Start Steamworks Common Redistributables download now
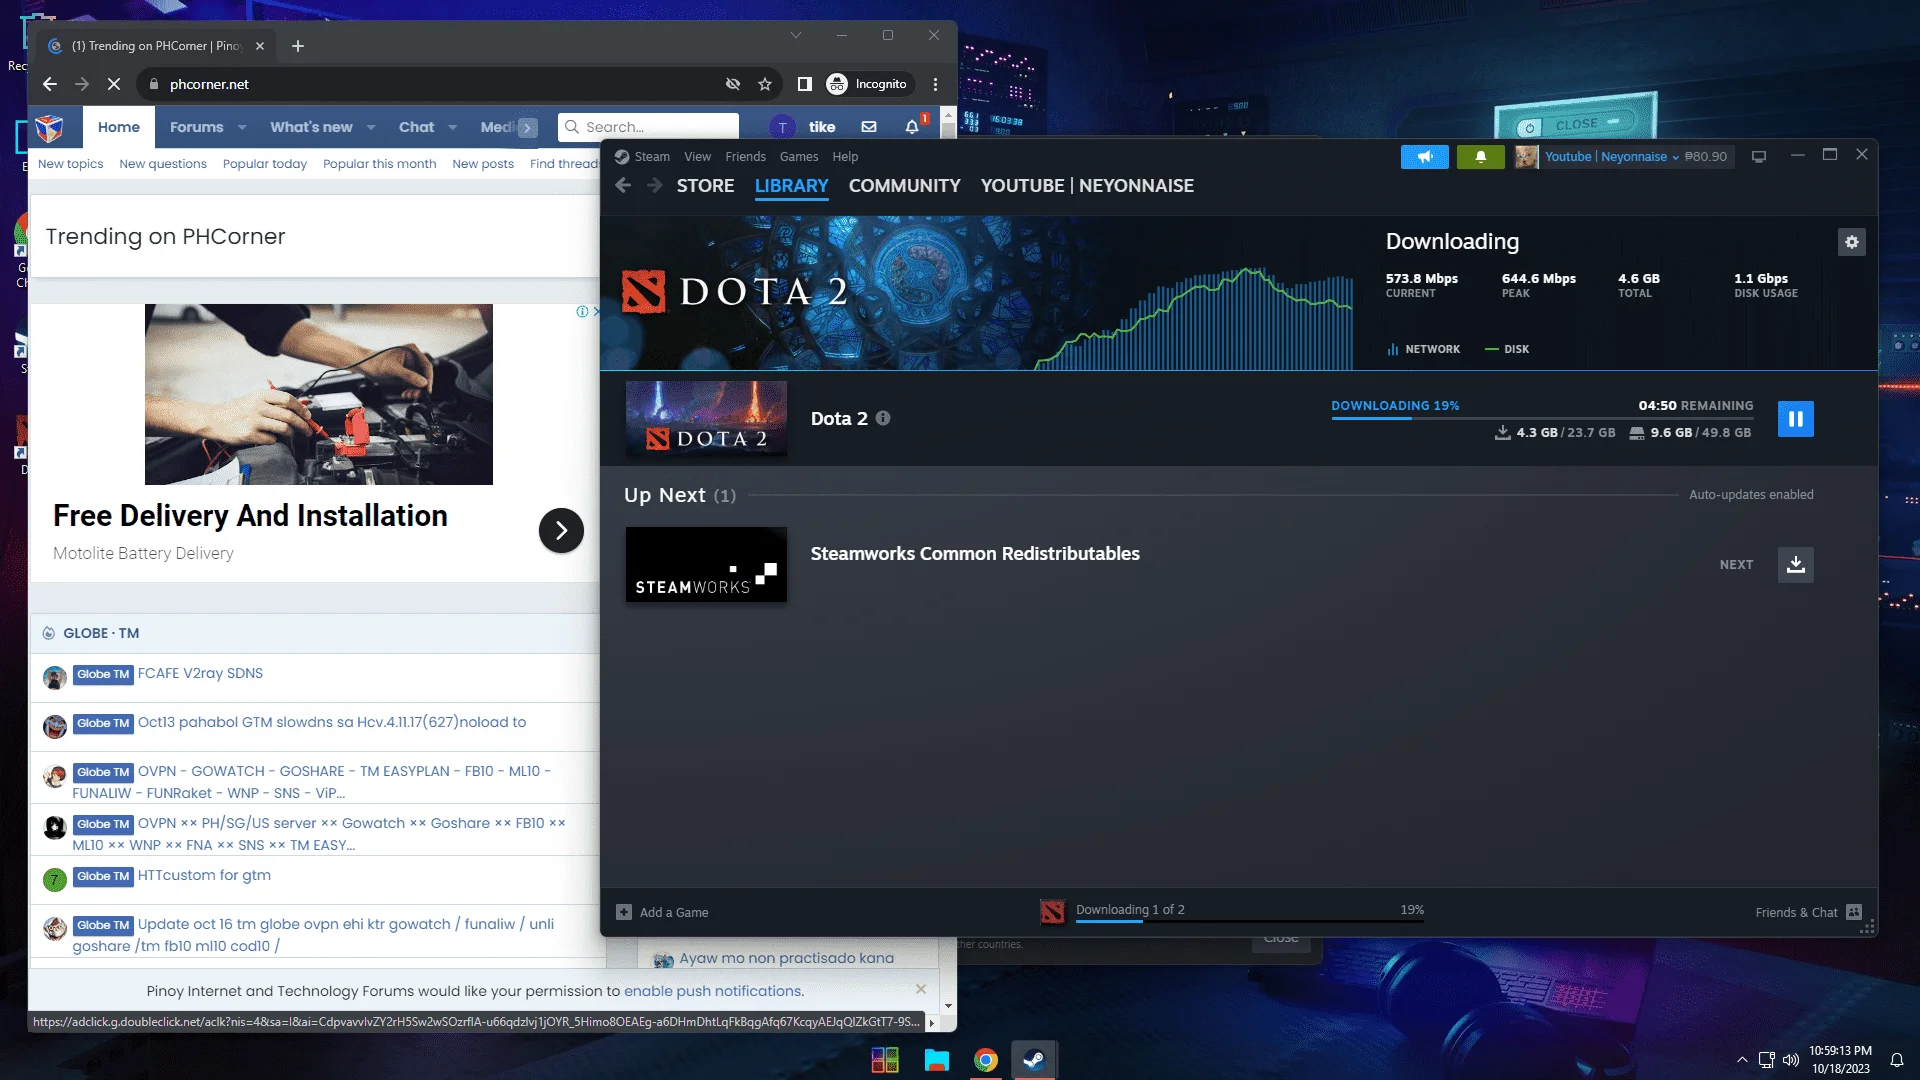Screen dimensions: 1920x1080 1795,564
